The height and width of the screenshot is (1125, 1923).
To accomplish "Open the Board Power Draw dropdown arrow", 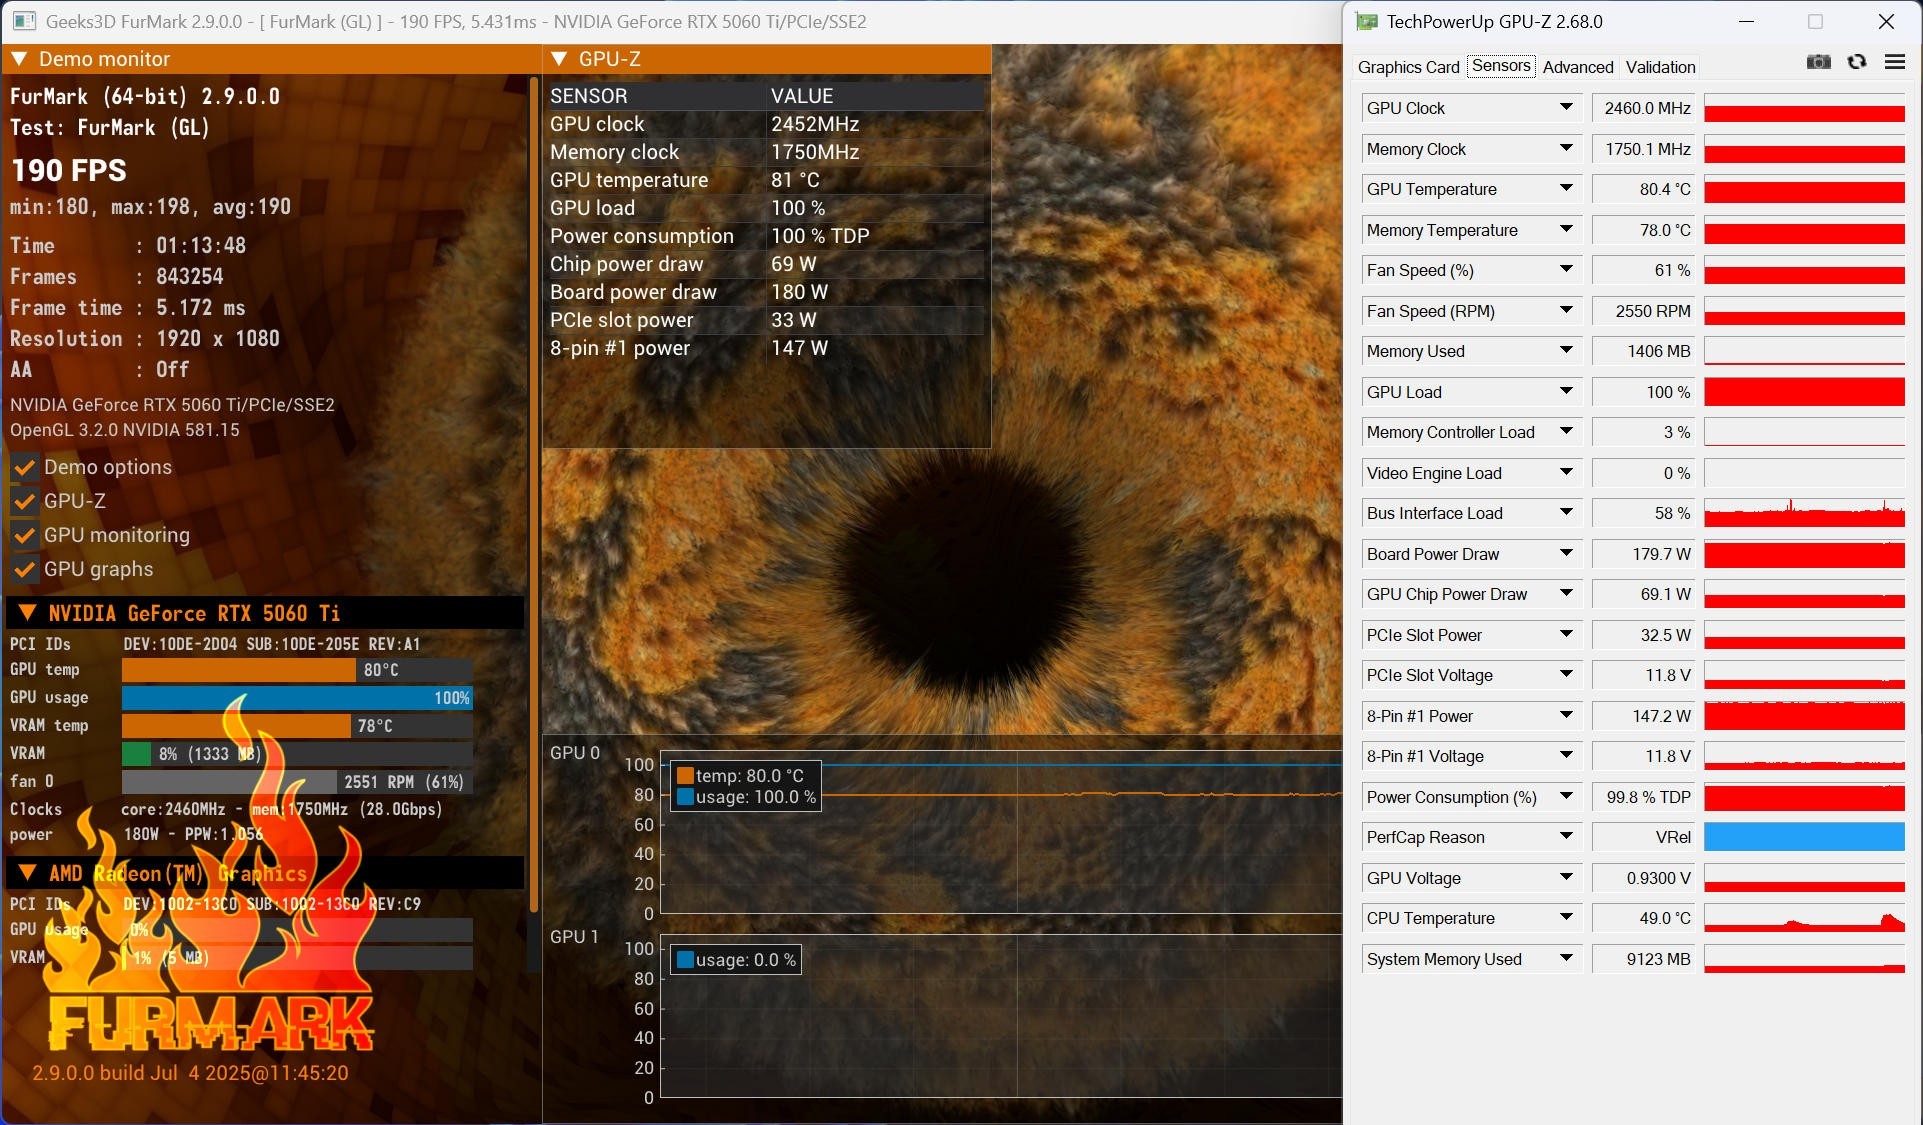I will pyautogui.click(x=1566, y=554).
